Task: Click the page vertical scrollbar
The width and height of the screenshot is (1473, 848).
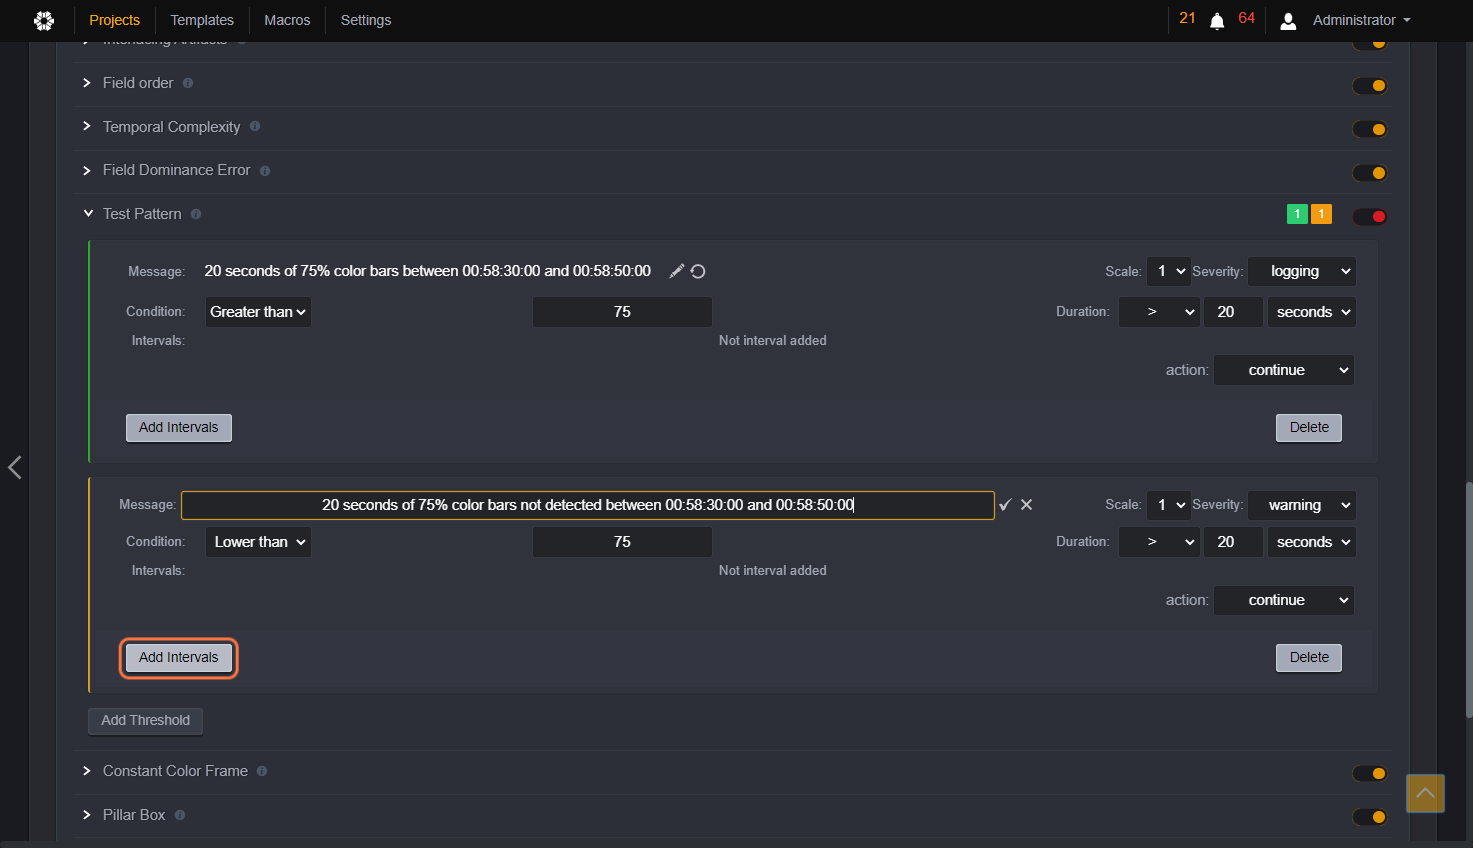Action: tap(1468, 600)
